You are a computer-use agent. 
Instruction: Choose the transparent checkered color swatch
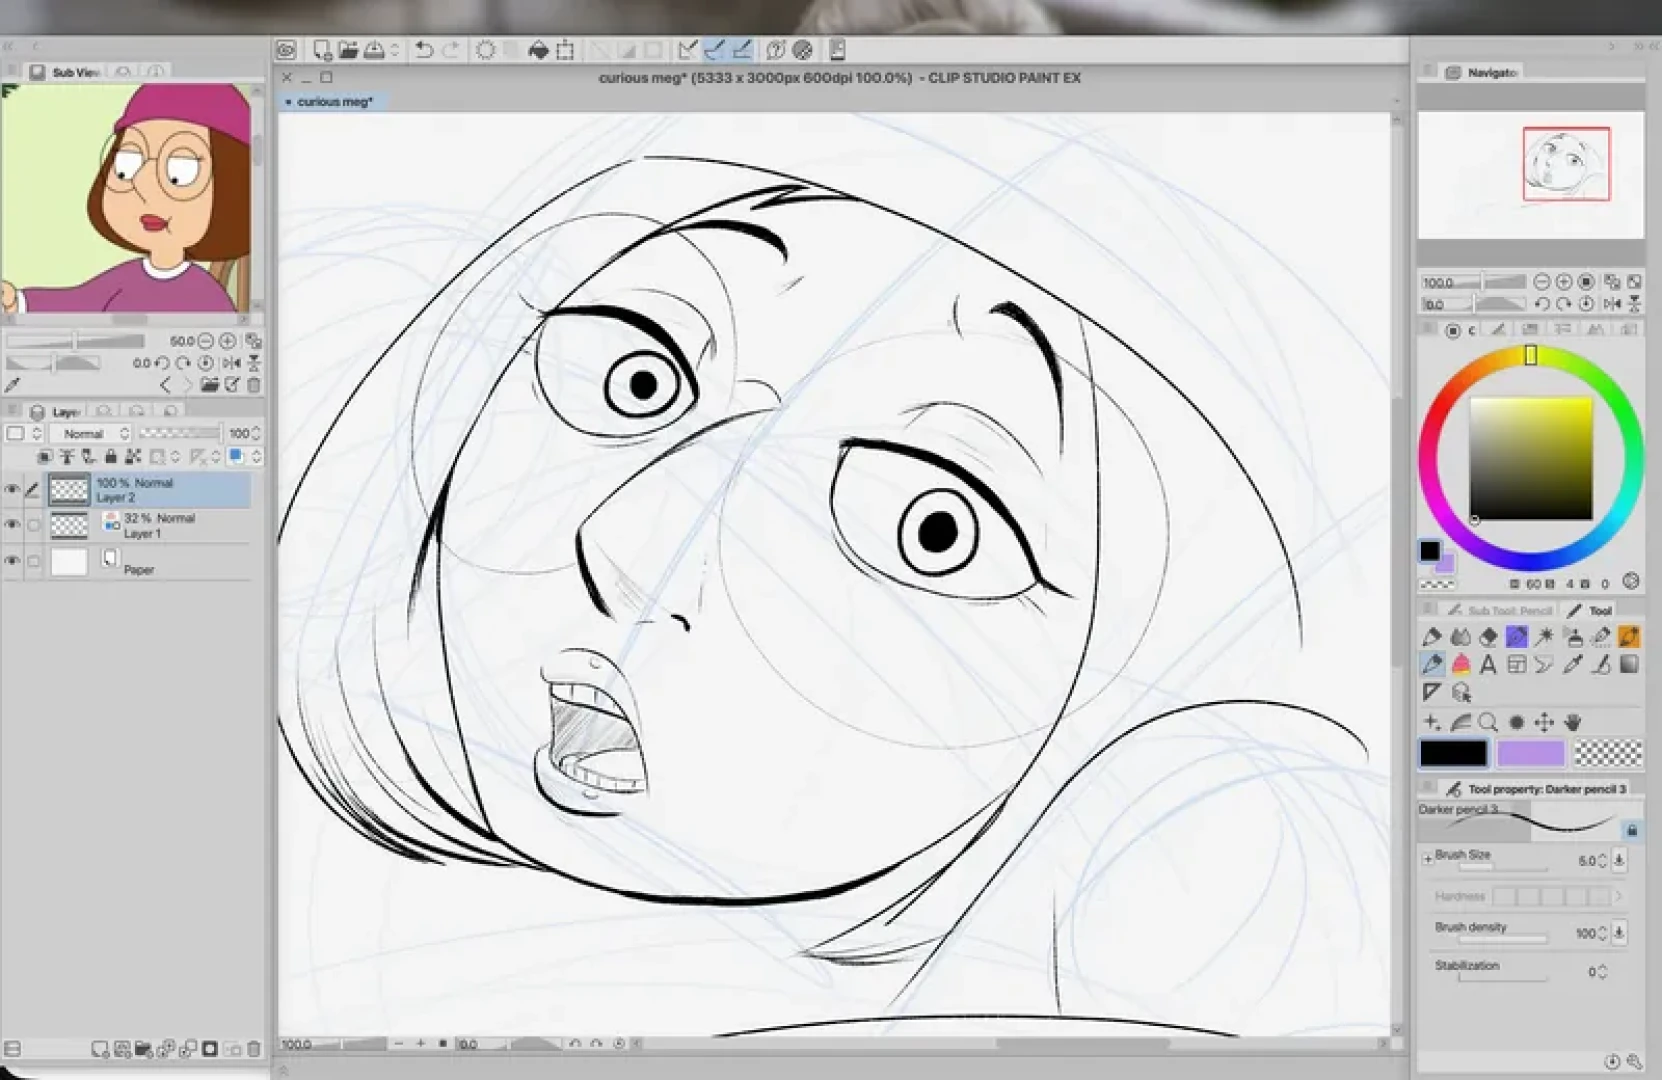[1607, 752]
